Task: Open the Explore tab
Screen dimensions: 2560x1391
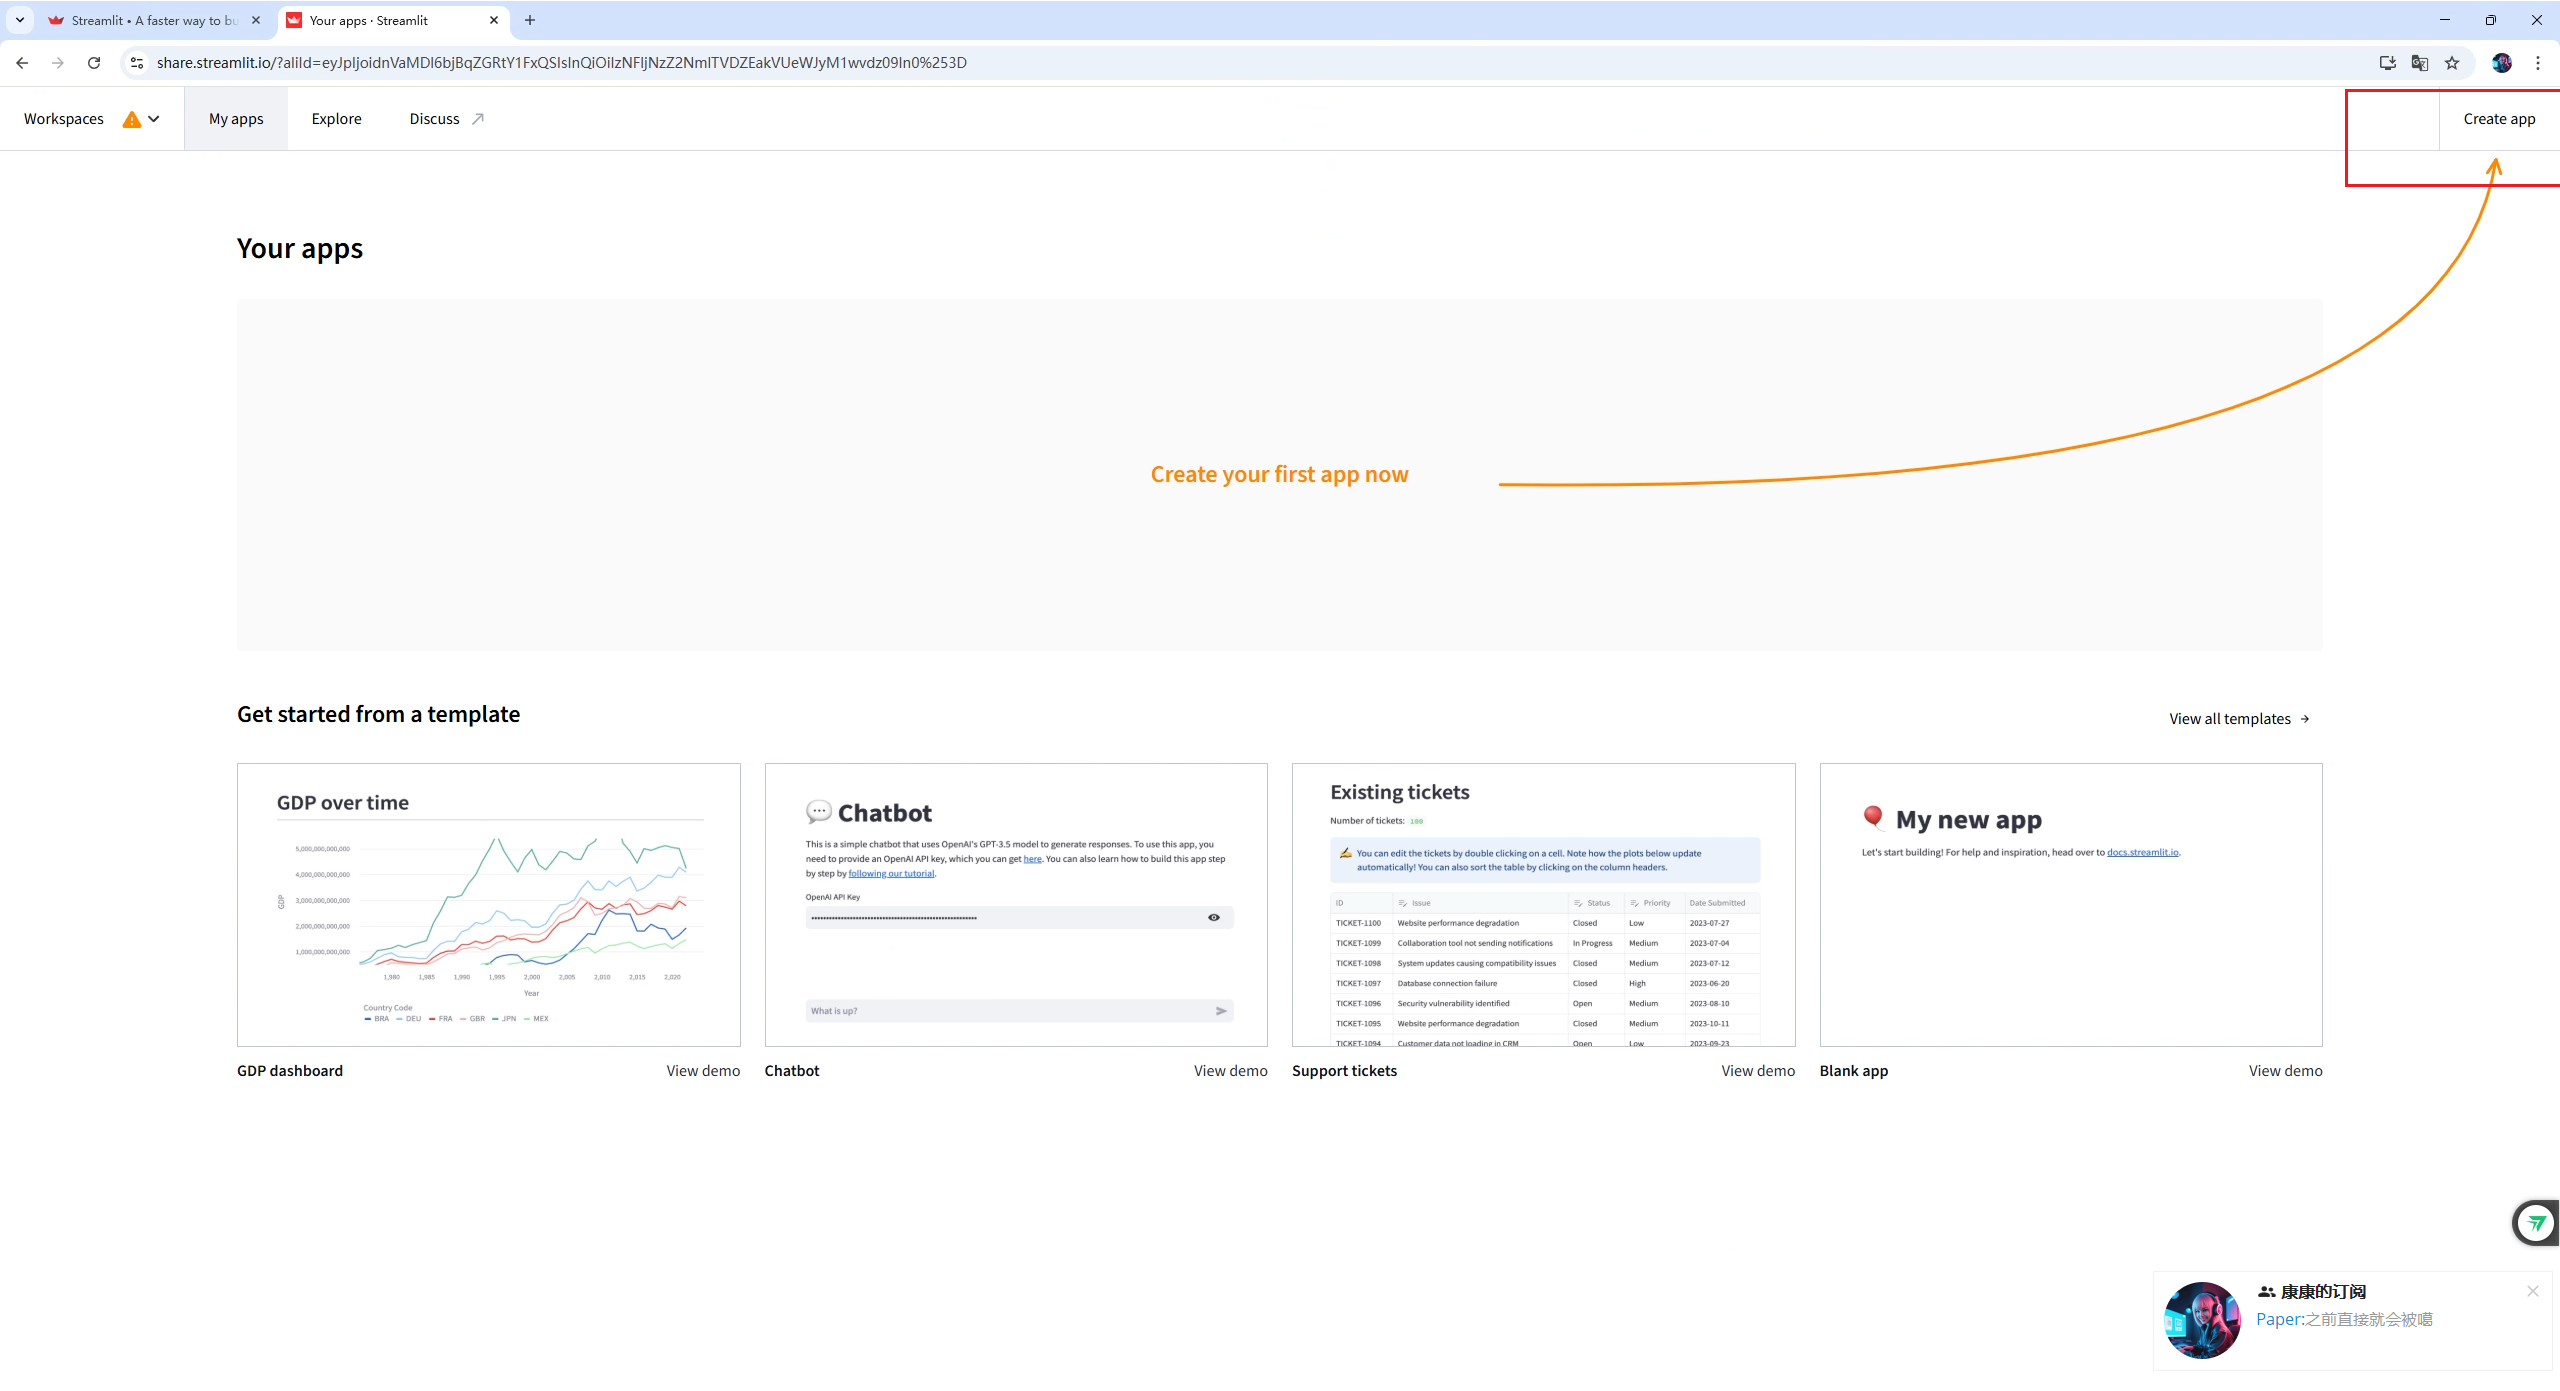Action: tap(337, 119)
